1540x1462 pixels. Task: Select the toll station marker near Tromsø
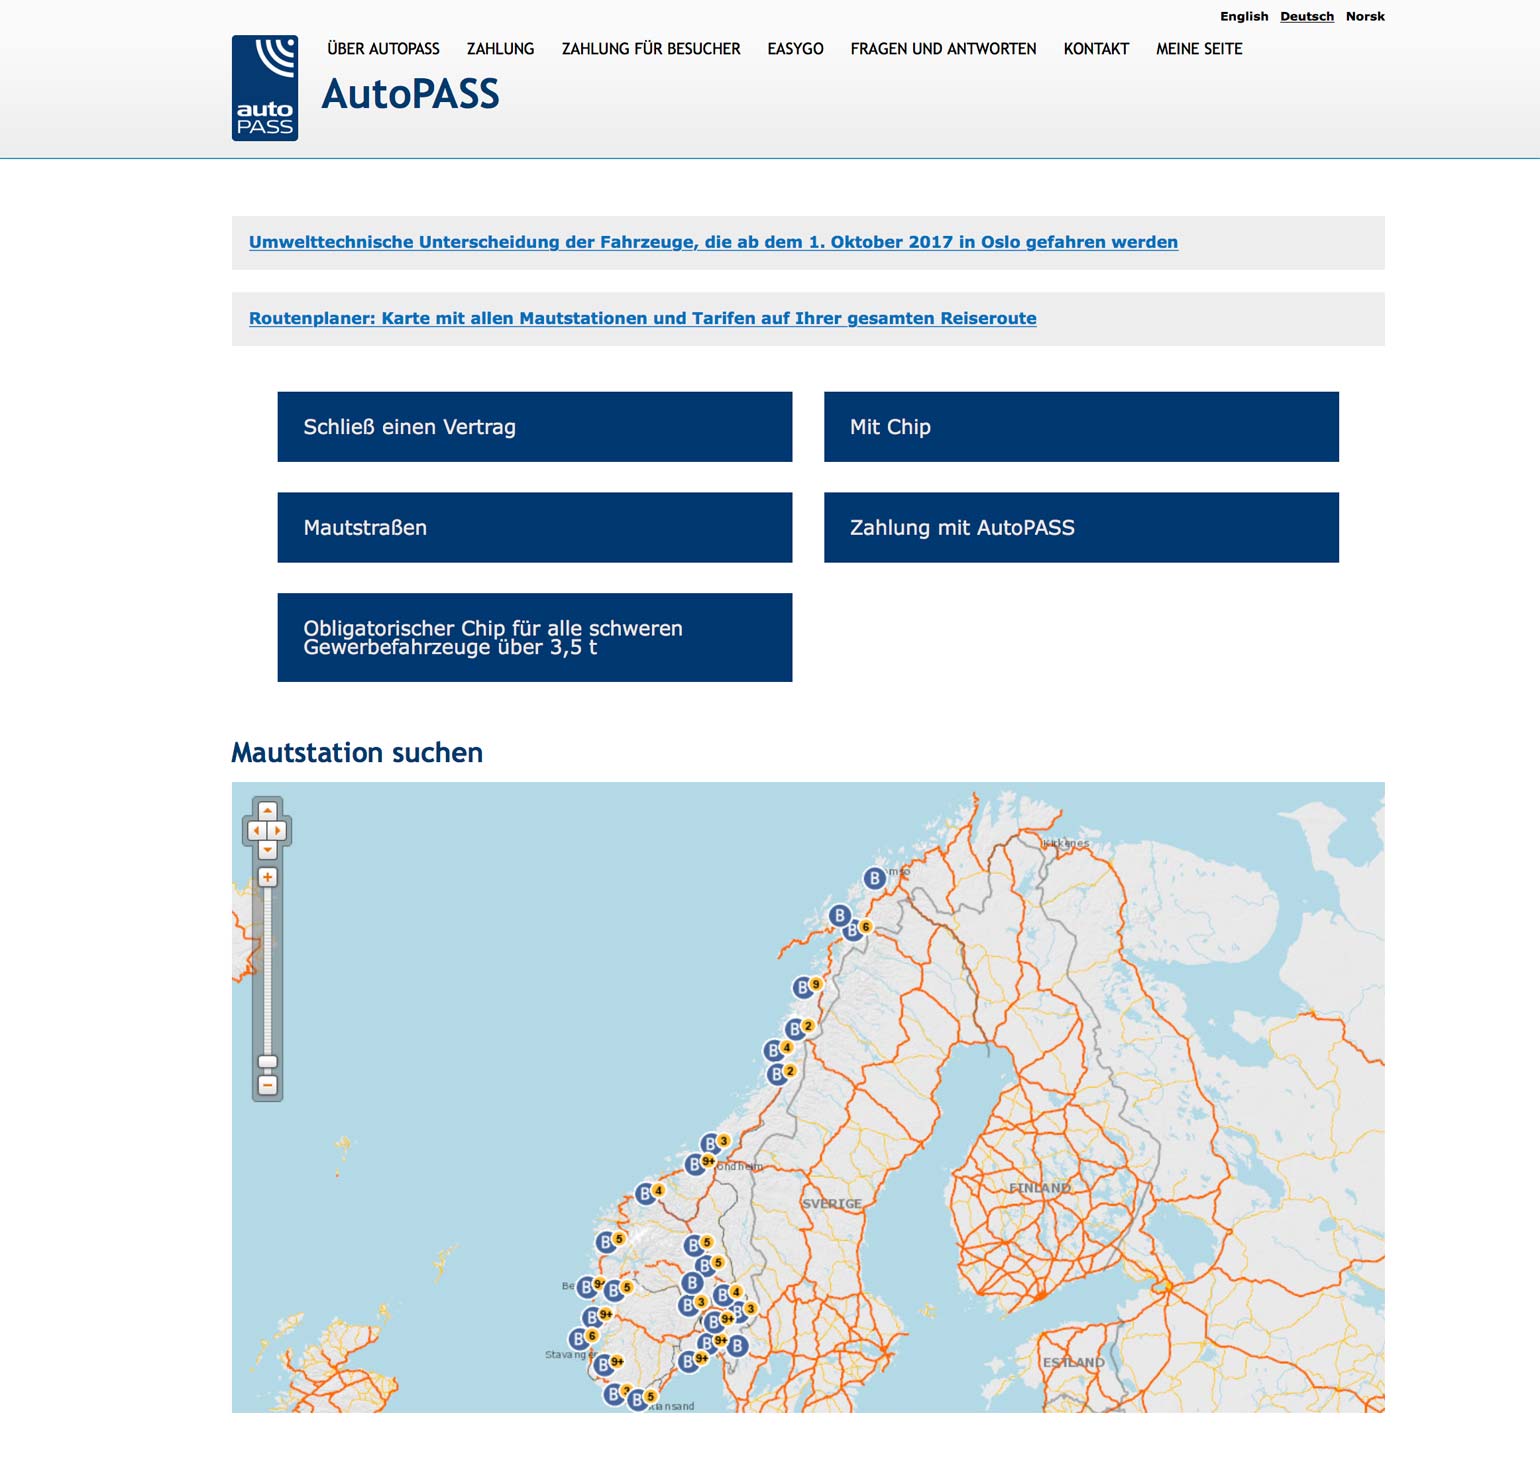click(x=875, y=878)
